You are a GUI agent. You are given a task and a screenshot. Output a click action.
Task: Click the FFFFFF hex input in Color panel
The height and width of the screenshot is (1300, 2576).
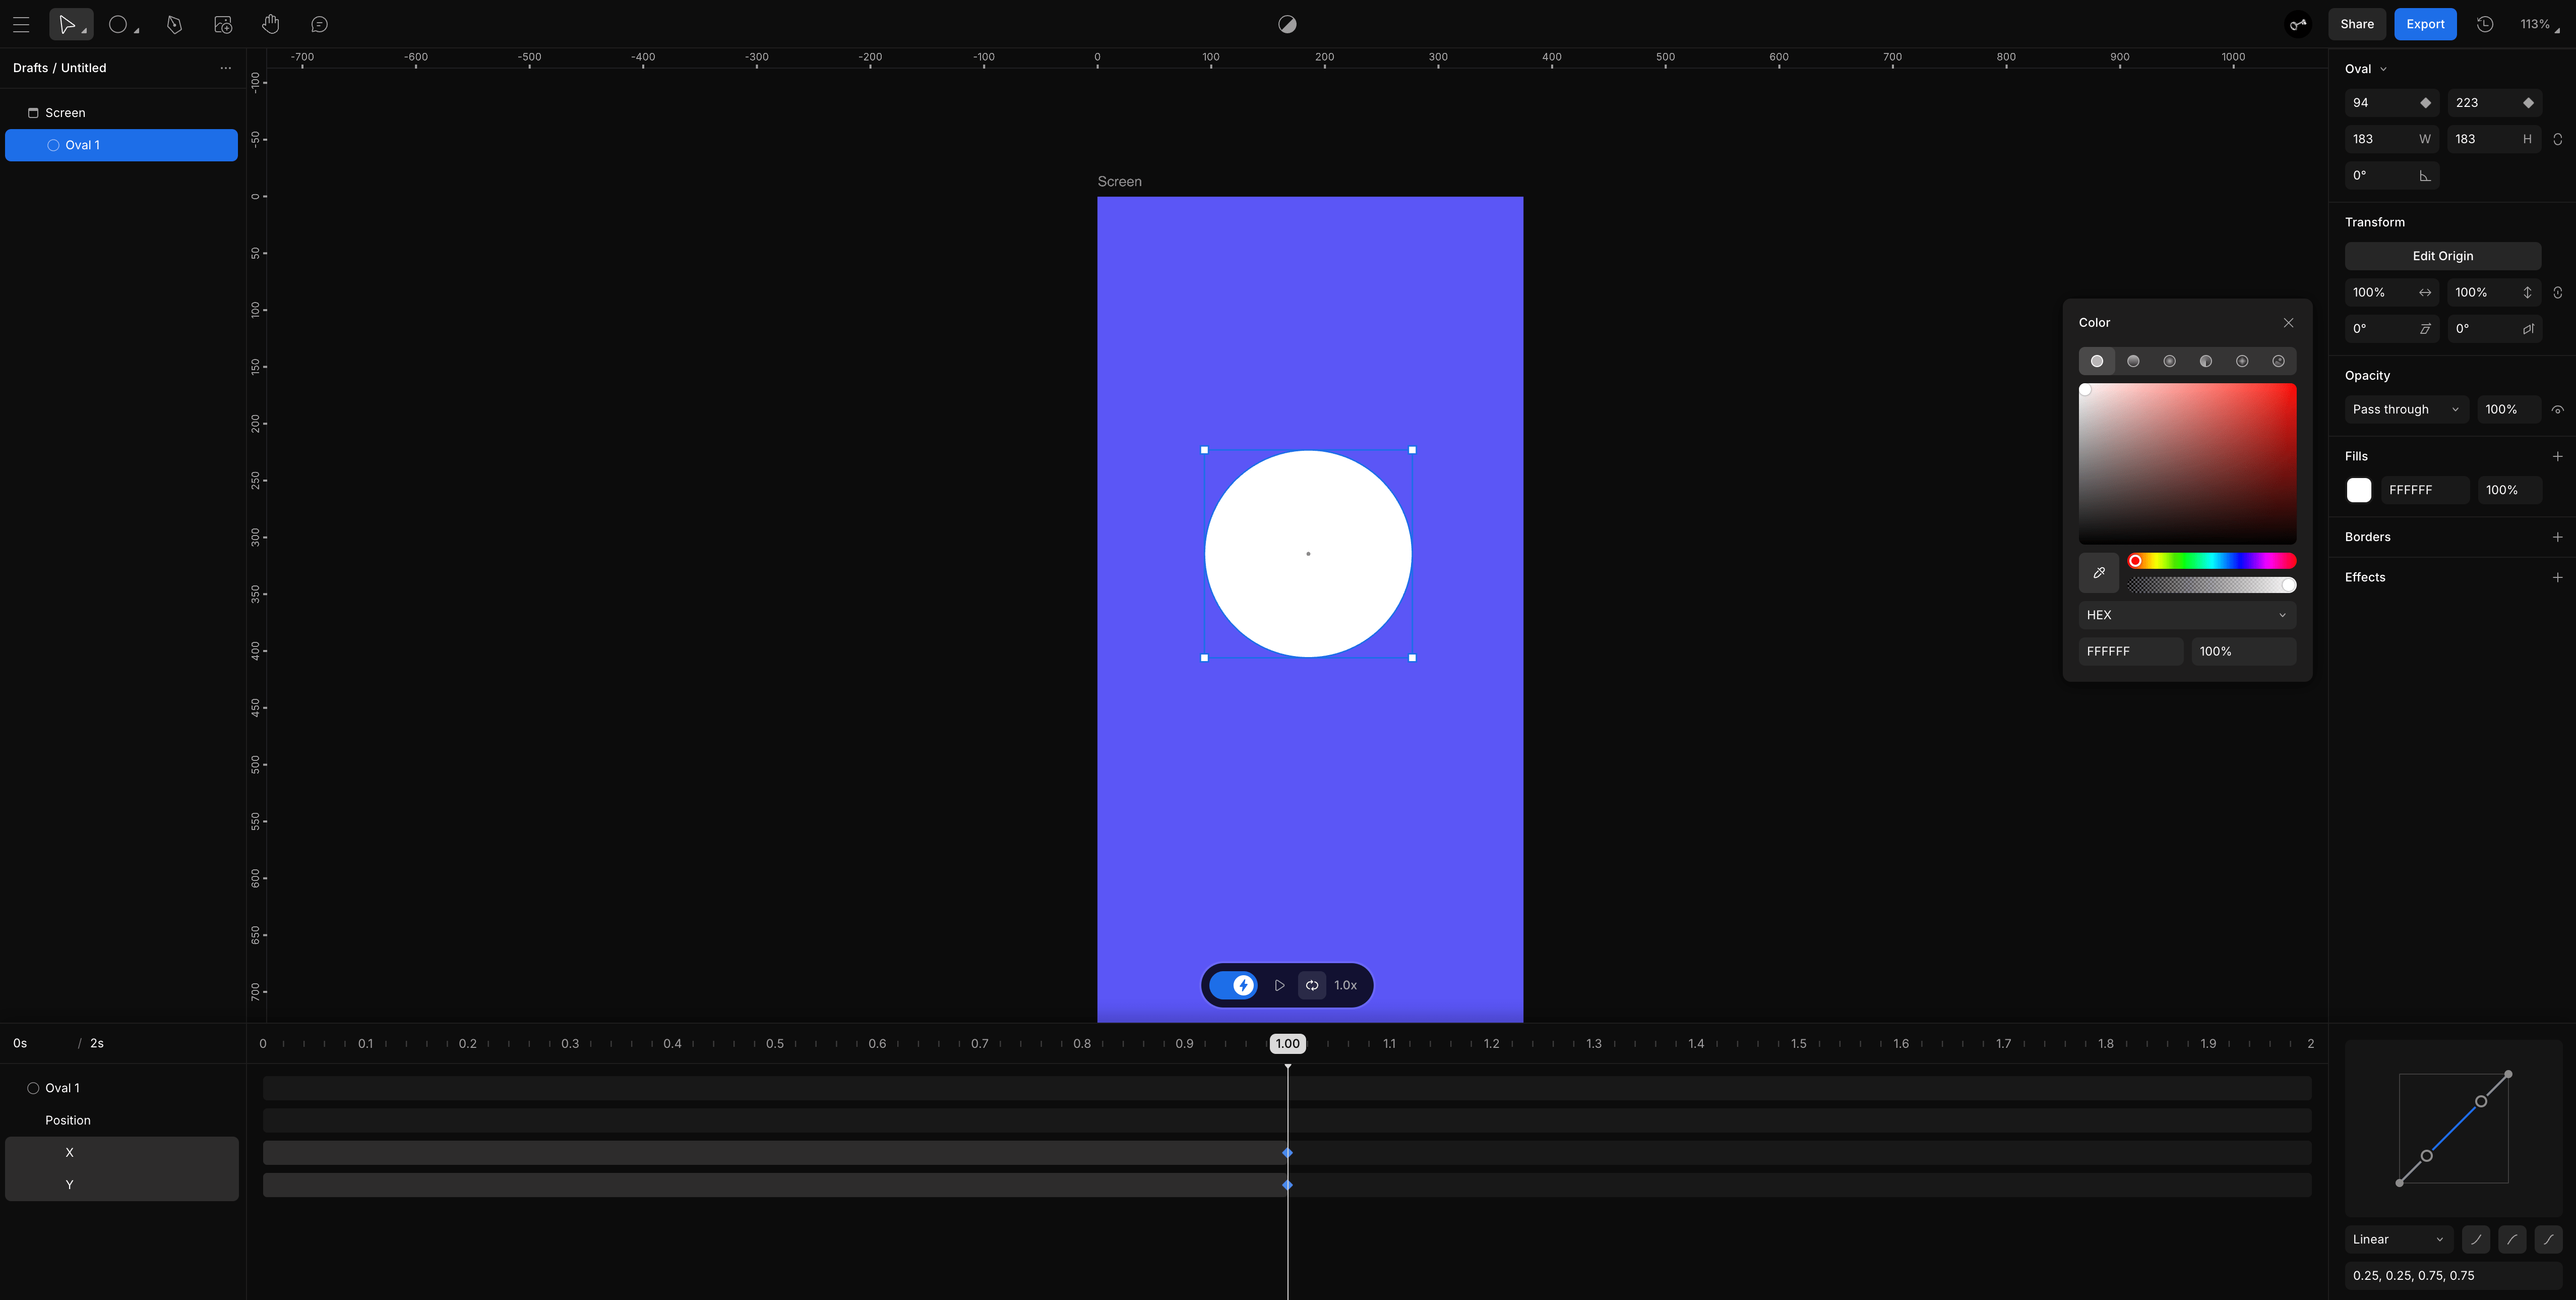click(x=2131, y=651)
